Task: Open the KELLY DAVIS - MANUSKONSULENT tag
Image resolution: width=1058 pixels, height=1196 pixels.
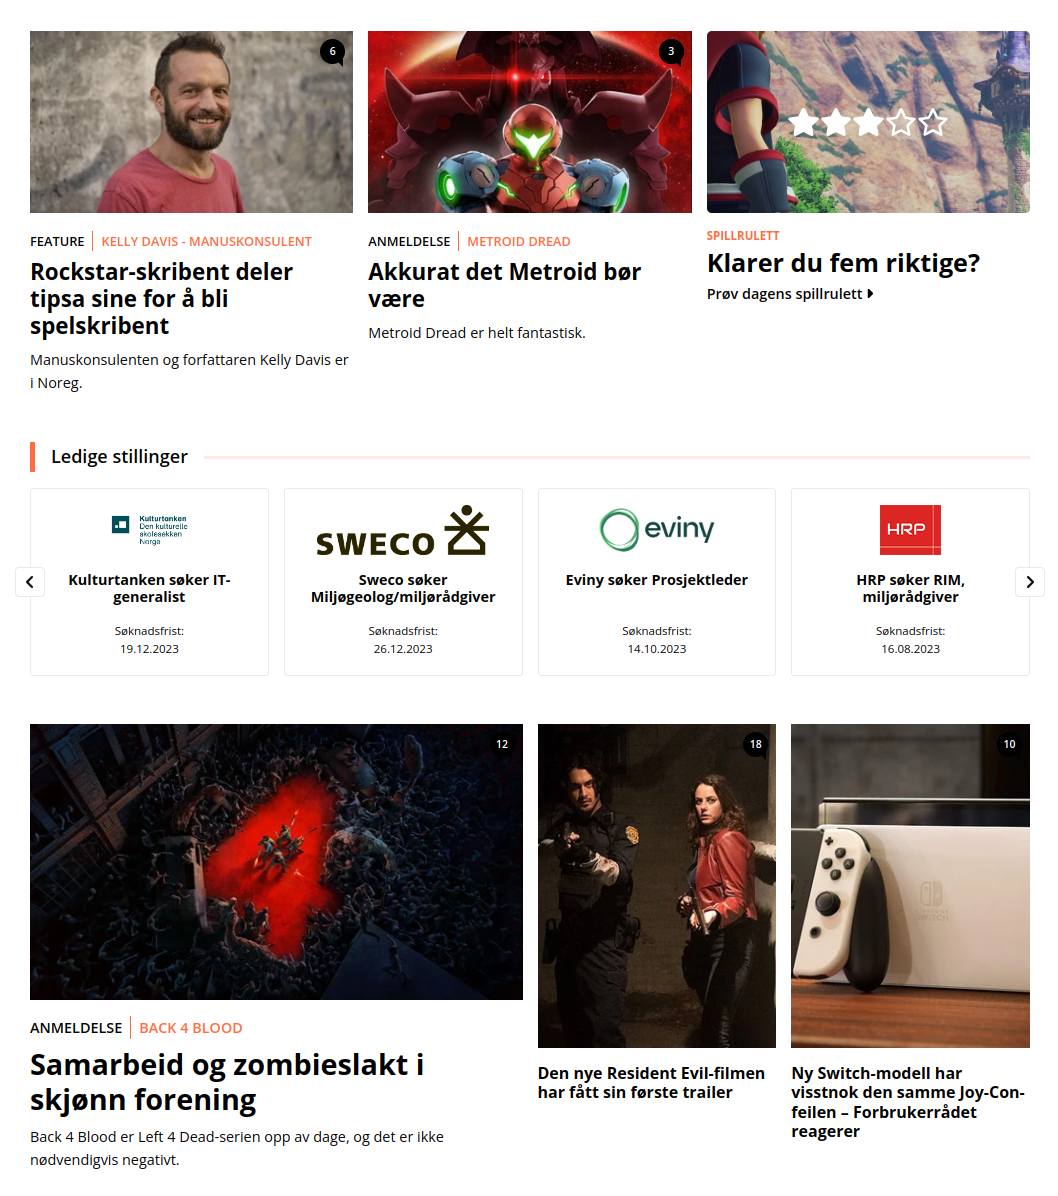Action: point(207,242)
